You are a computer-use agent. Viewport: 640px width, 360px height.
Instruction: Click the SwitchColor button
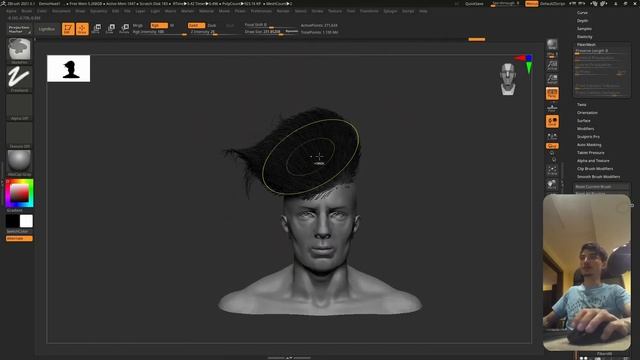point(19,231)
